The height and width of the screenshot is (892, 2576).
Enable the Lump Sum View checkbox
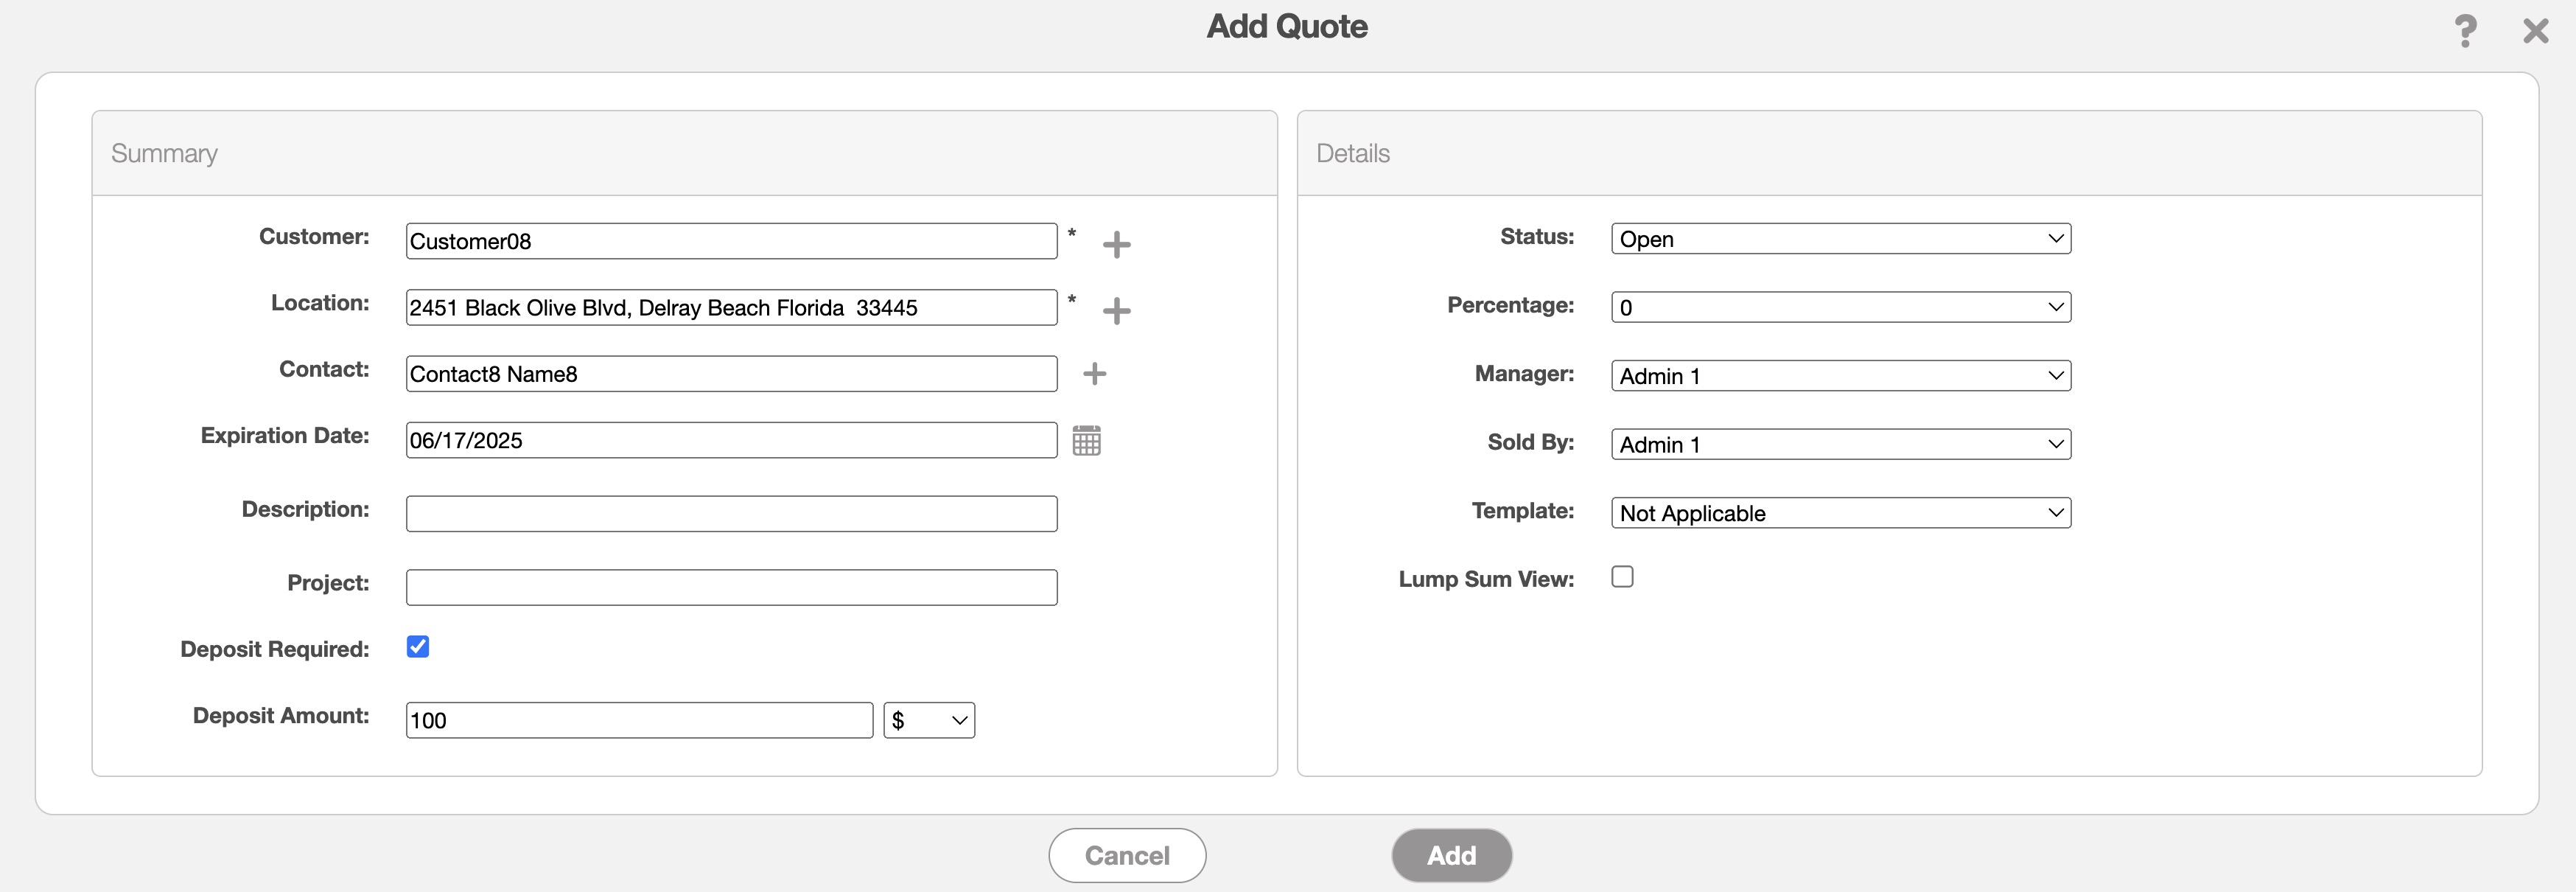pyautogui.click(x=1622, y=577)
